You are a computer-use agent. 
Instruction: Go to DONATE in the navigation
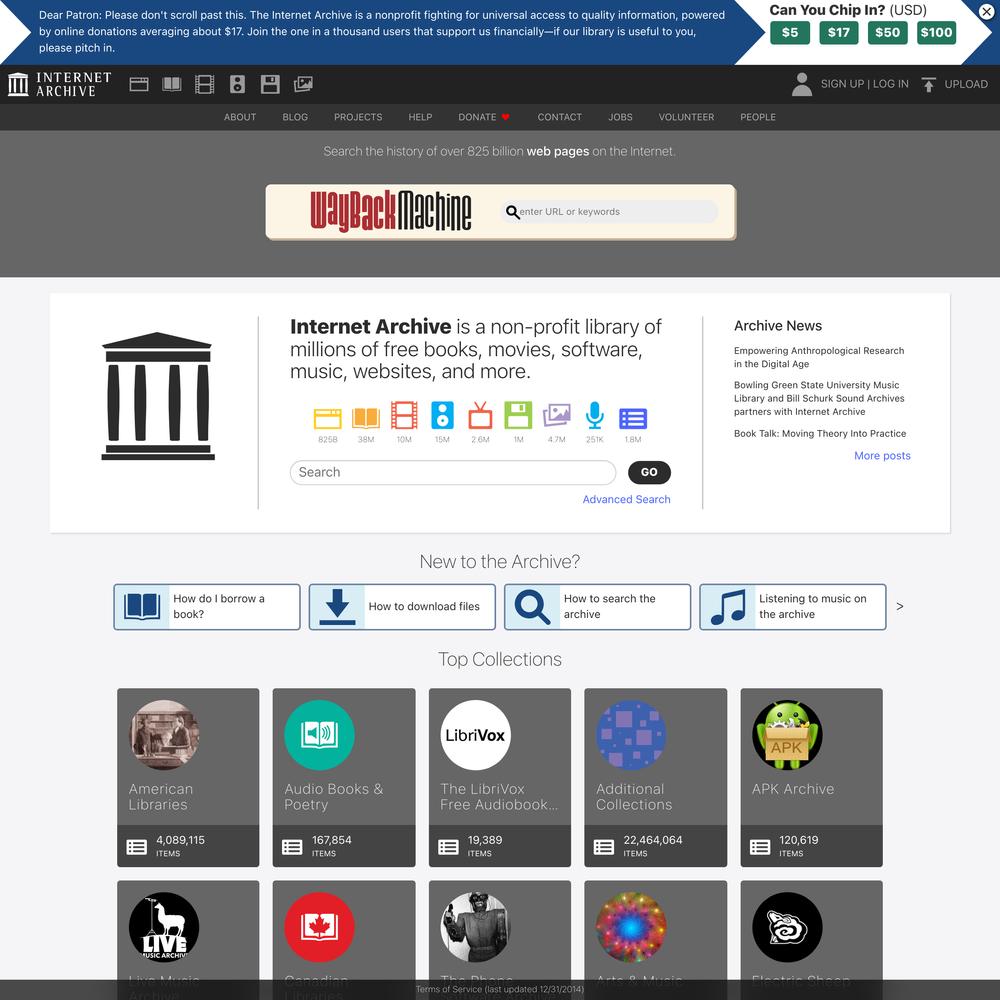484,117
